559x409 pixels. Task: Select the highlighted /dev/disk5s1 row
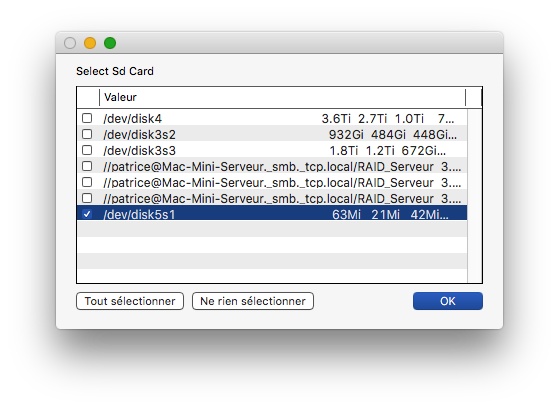coord(272,213)
